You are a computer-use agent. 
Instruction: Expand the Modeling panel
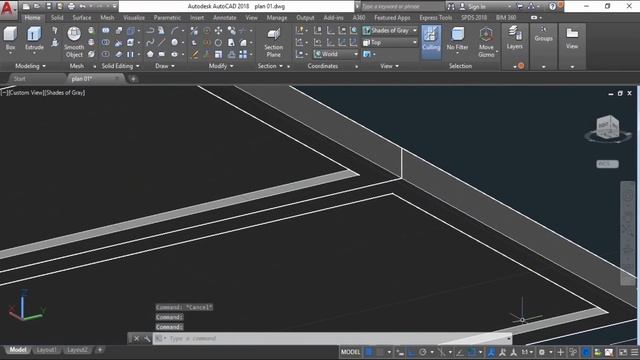31,66
